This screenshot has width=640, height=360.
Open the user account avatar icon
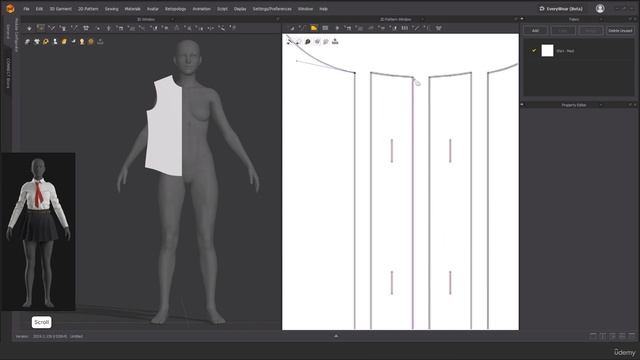click(600, 9)
